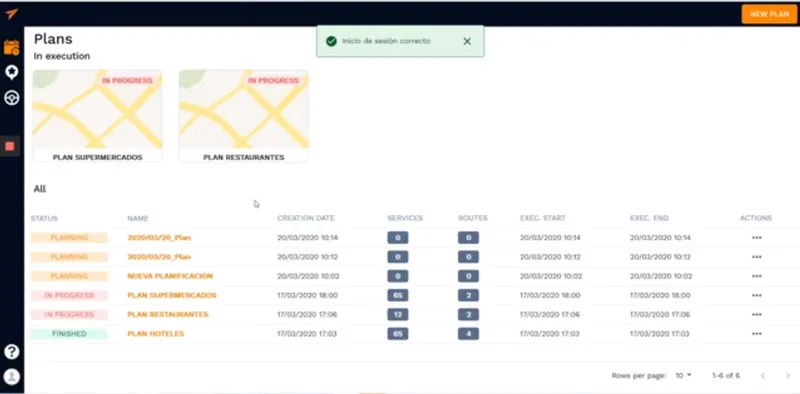This screenshot has height=394, width=800.
Task: Sort by the EXEC. END column header
Action: pos(649,218)
